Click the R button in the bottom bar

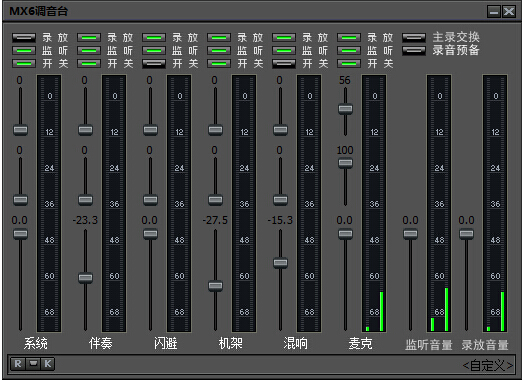17,364
